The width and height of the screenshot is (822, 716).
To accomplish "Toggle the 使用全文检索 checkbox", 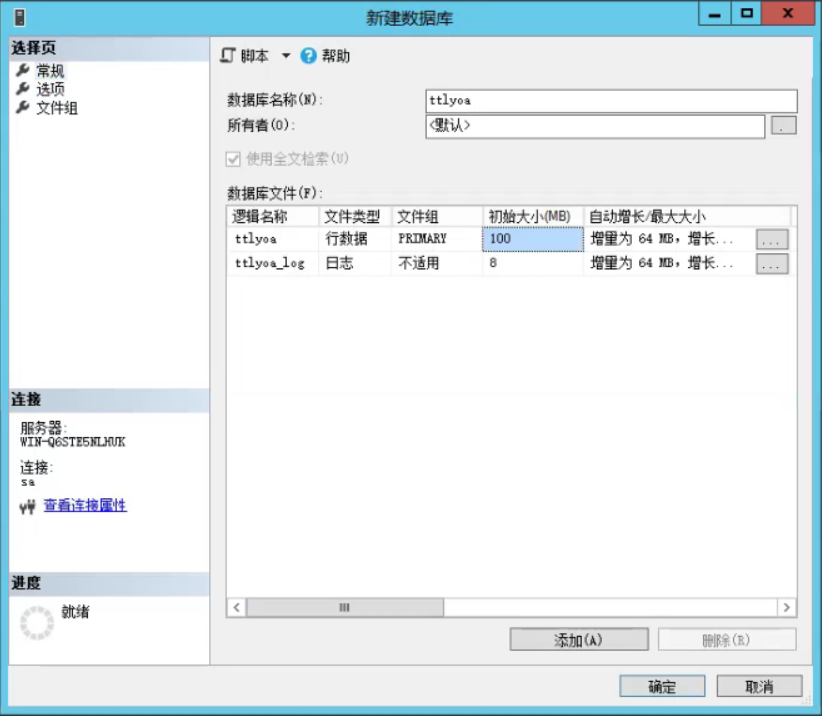I will [233, 159].
